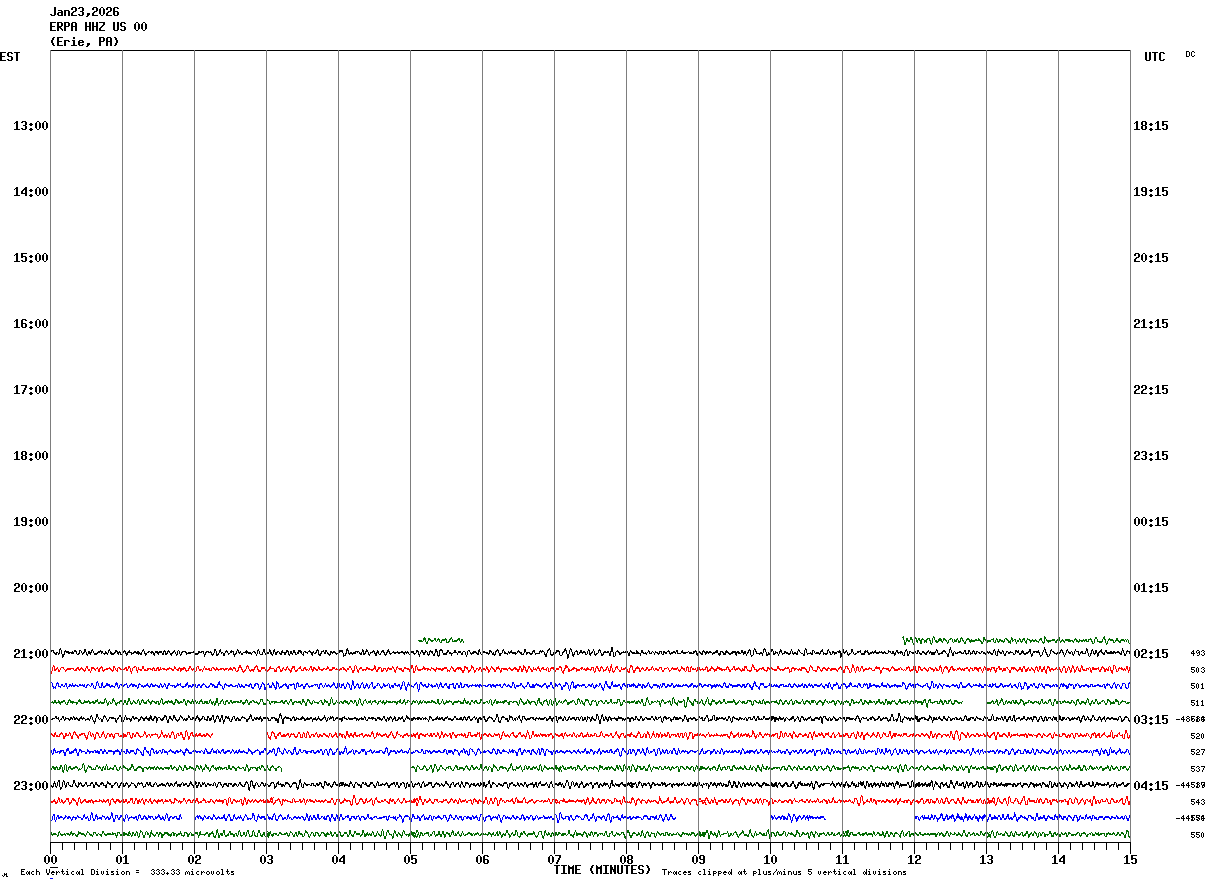Select the minute 15 label at axis end
This screenshot has height=886, width=1210.
coord(1129,859)
